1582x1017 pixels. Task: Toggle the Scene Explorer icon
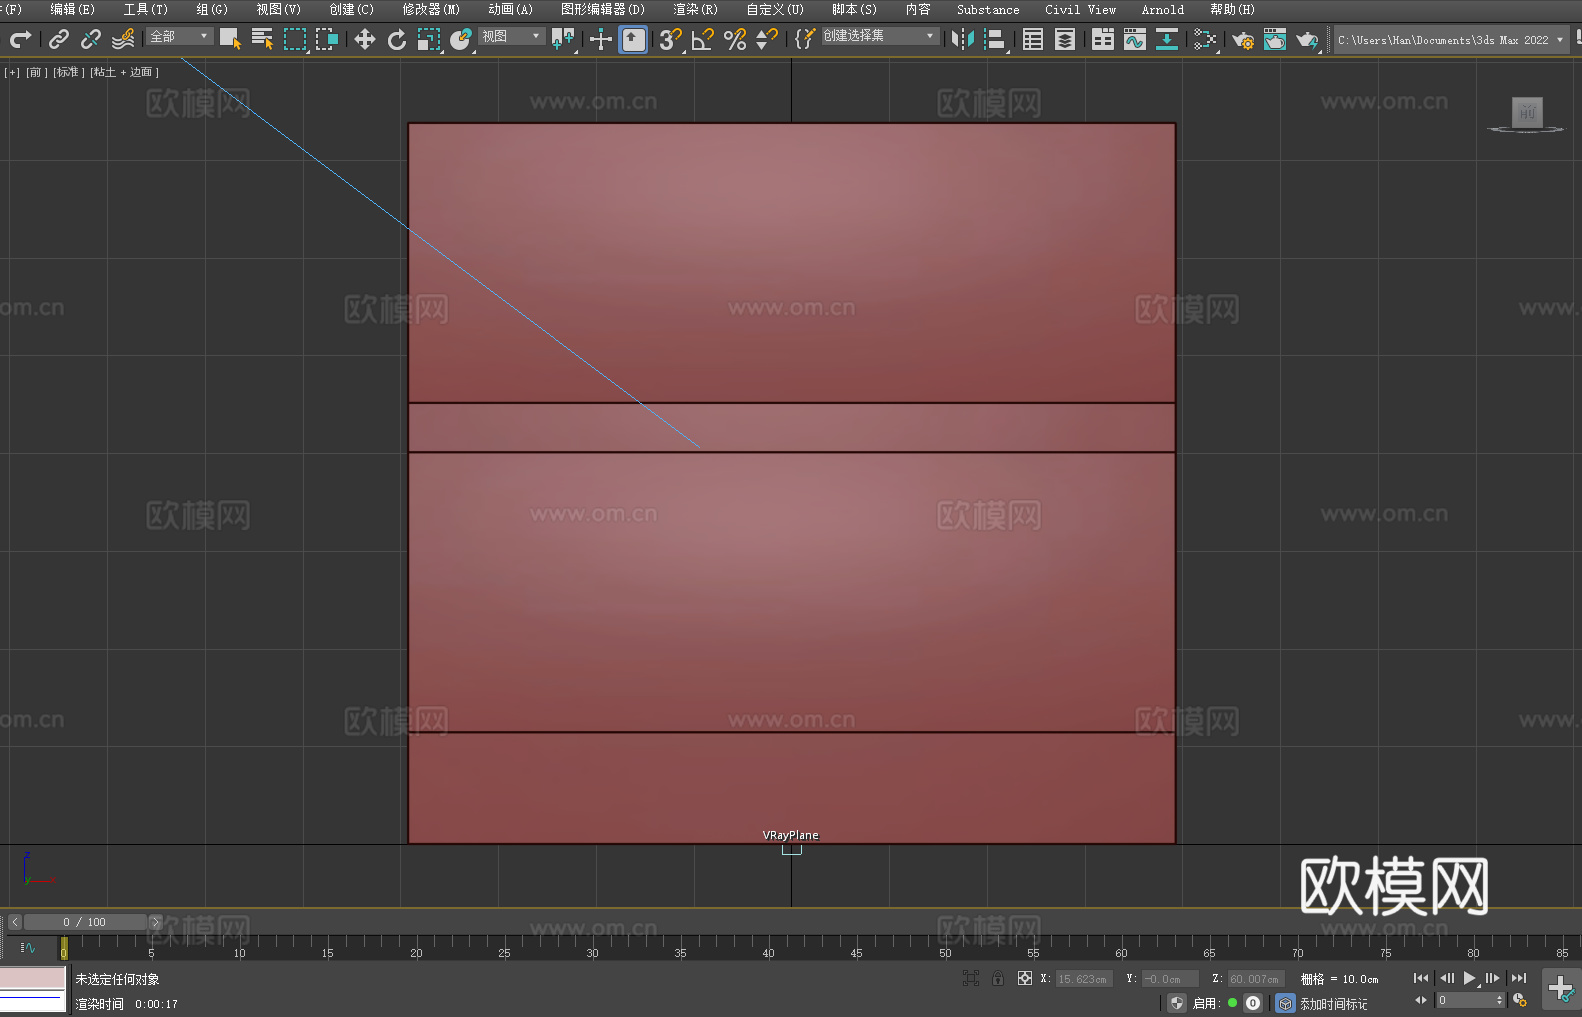(x=1033, y=39)
